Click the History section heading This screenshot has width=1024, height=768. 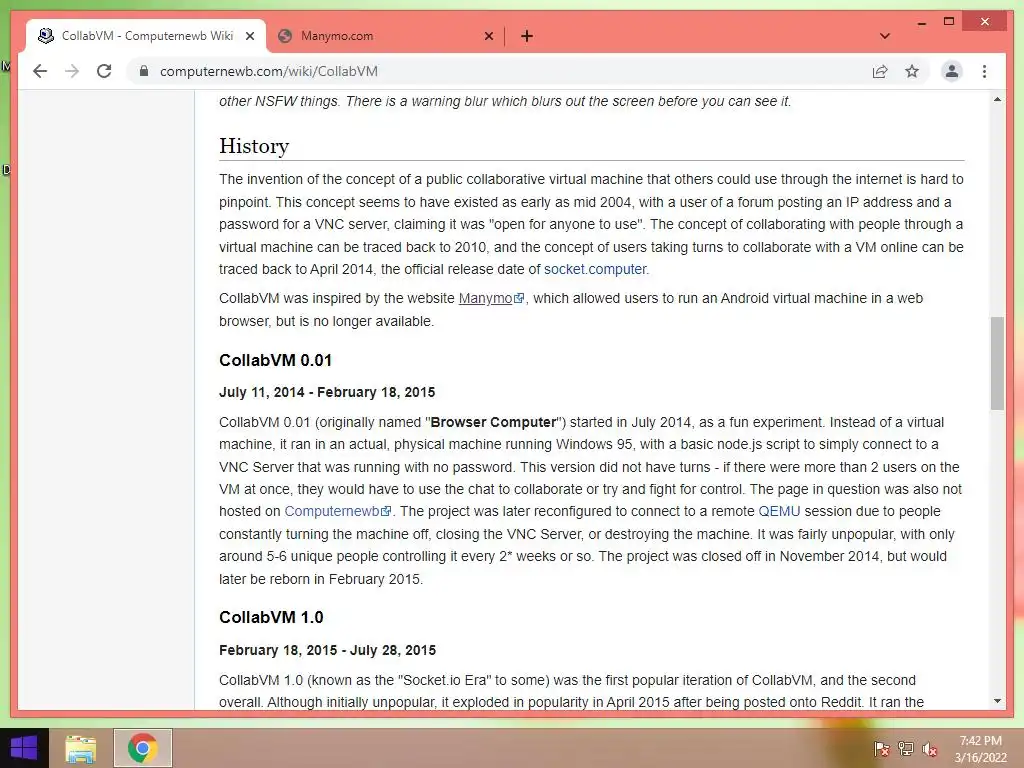(x=254, y=146)
